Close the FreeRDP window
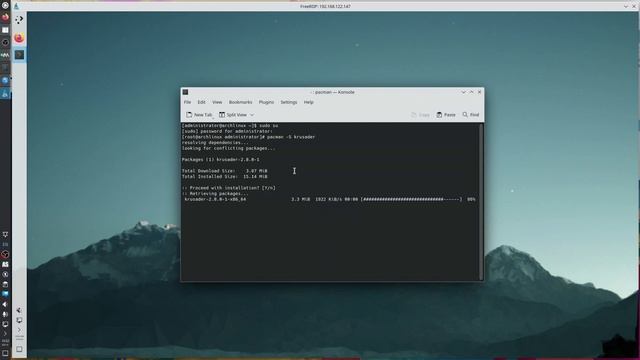 634,7
